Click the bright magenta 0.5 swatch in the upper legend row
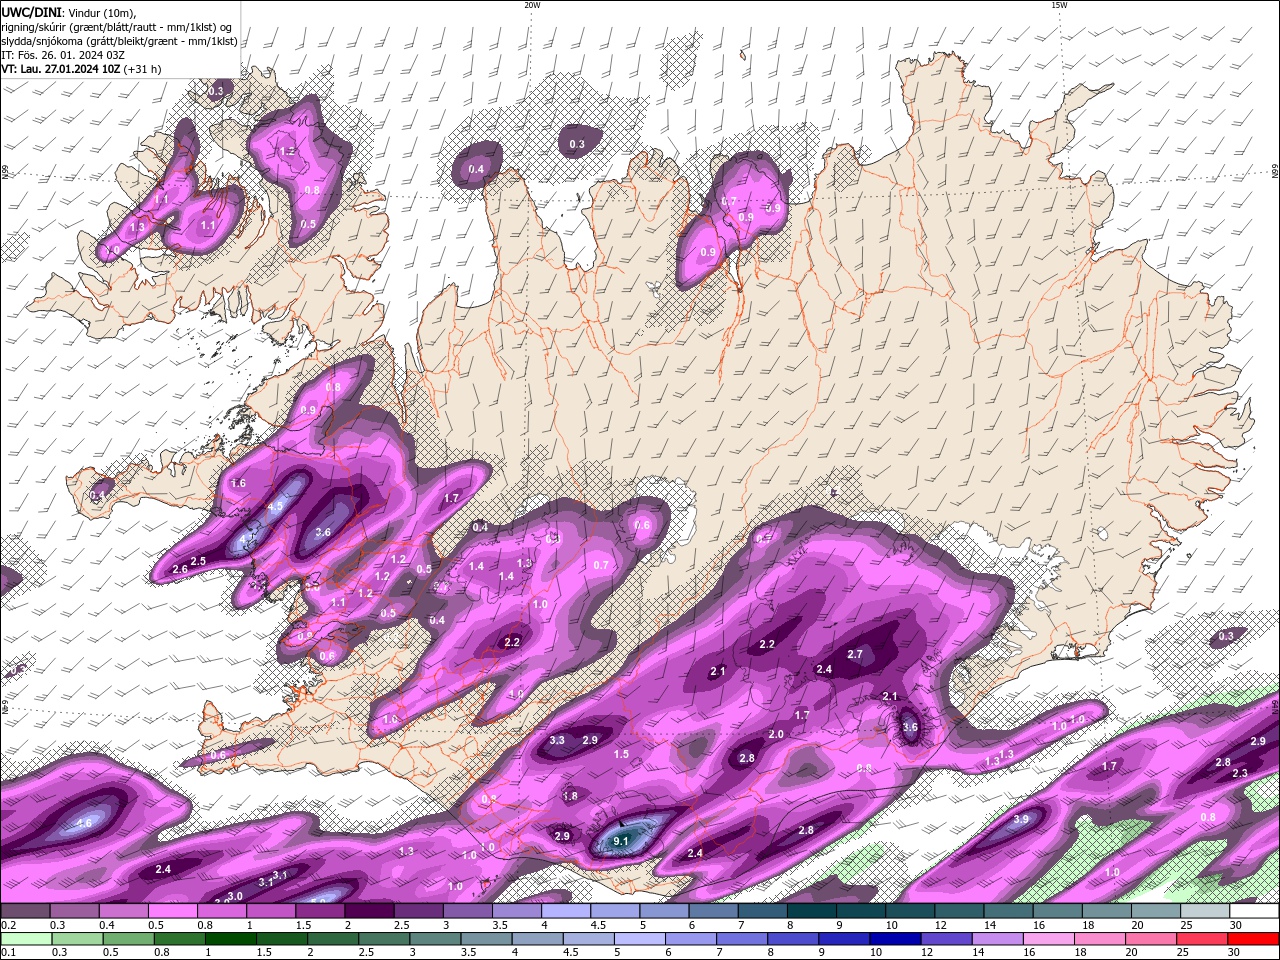1280x960 pixels. point(173,911)
